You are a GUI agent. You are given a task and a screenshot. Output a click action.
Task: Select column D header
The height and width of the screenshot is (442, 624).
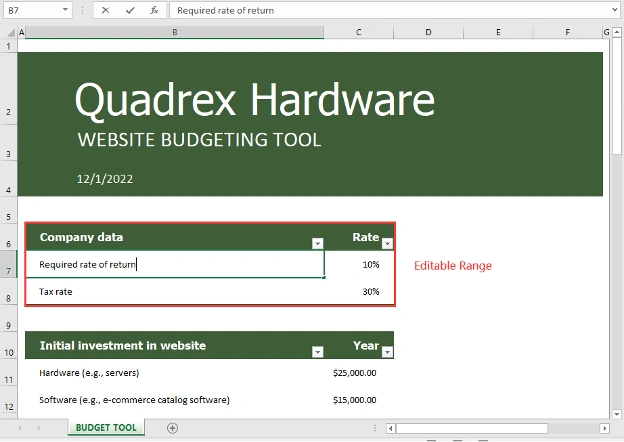click(x=428, y=32)
